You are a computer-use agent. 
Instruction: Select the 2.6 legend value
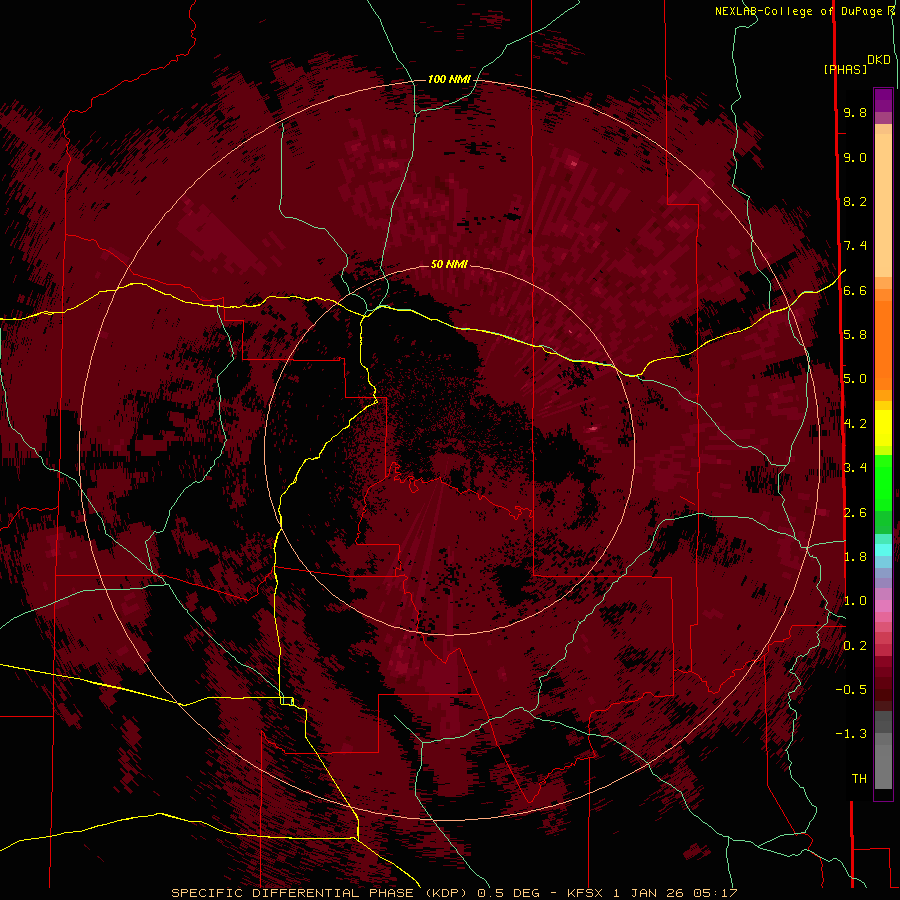tap(855, 513)
